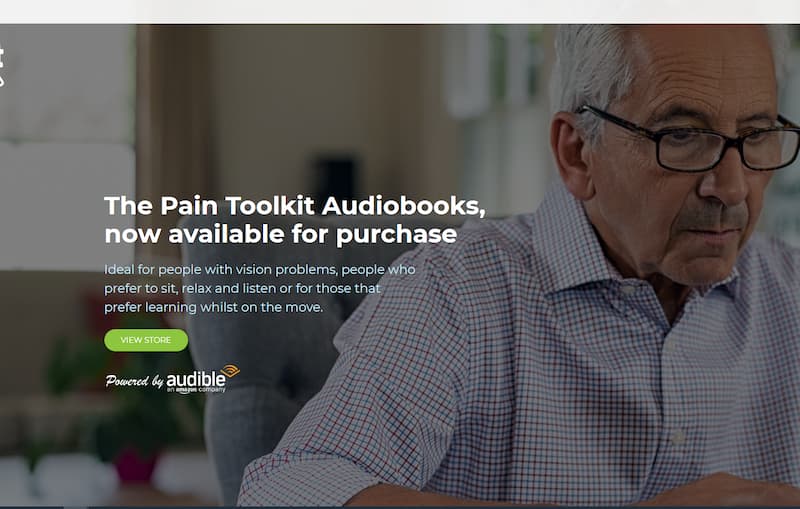The width and height of the screenshot is (800, 509).
Task: Click the grey armchair behind the man
Action: (265, 357)
